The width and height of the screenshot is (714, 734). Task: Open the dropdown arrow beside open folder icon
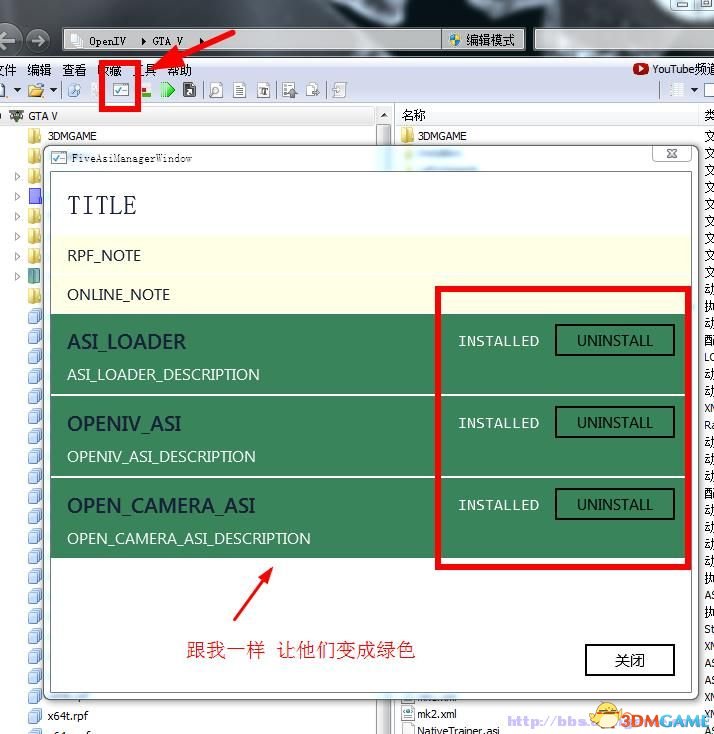coord(53,89)
